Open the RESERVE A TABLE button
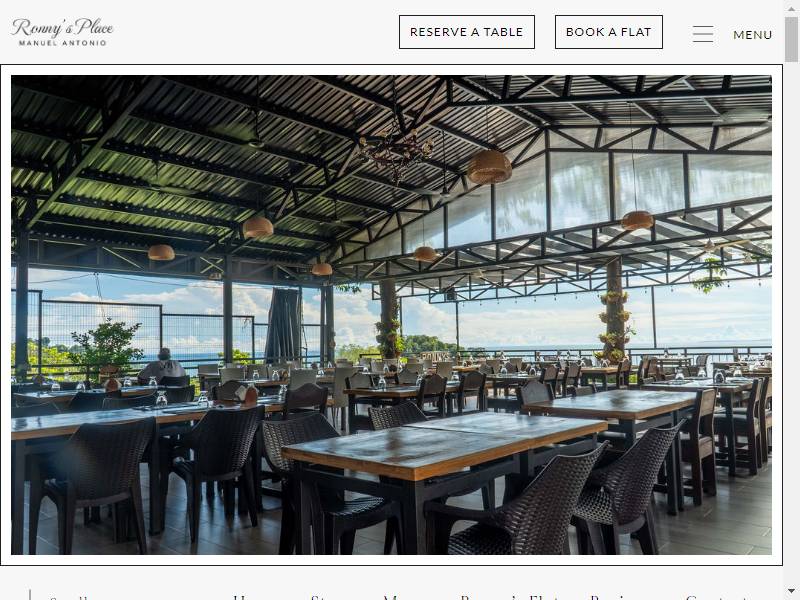Screen dimensions: 800x600 [466, 32]
